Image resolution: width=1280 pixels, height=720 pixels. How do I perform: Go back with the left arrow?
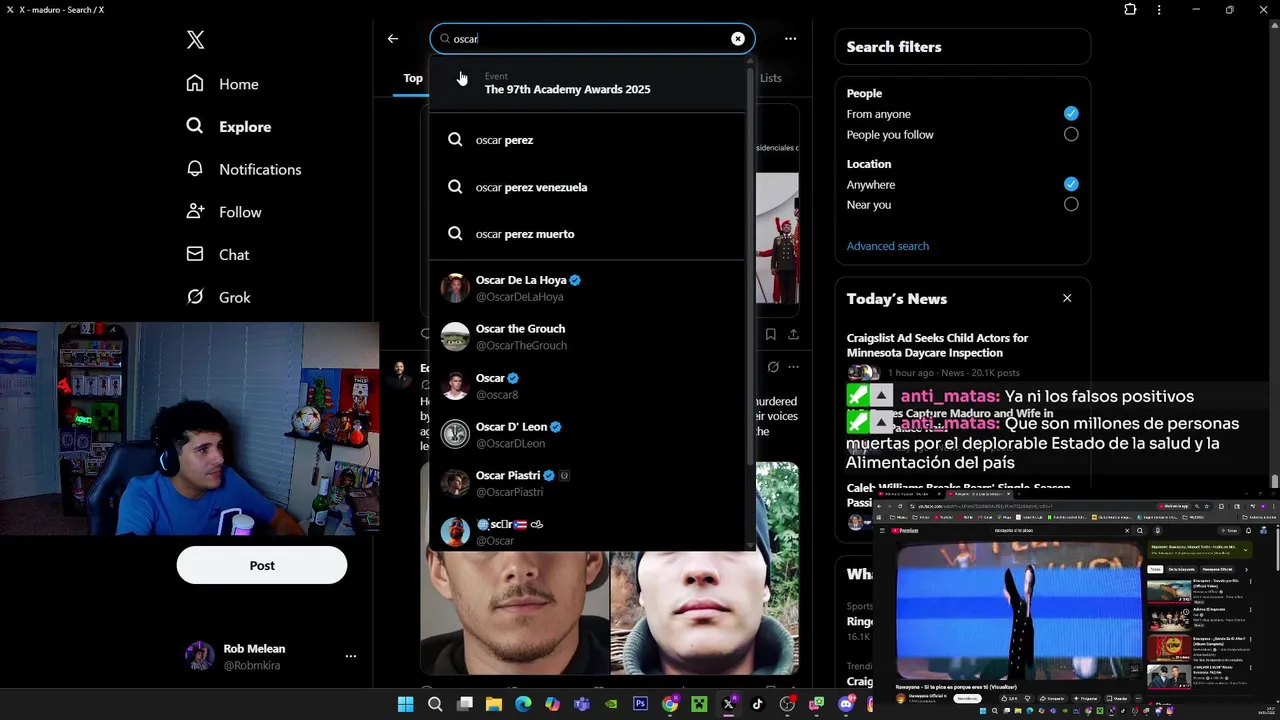click(x=393, y=39)
